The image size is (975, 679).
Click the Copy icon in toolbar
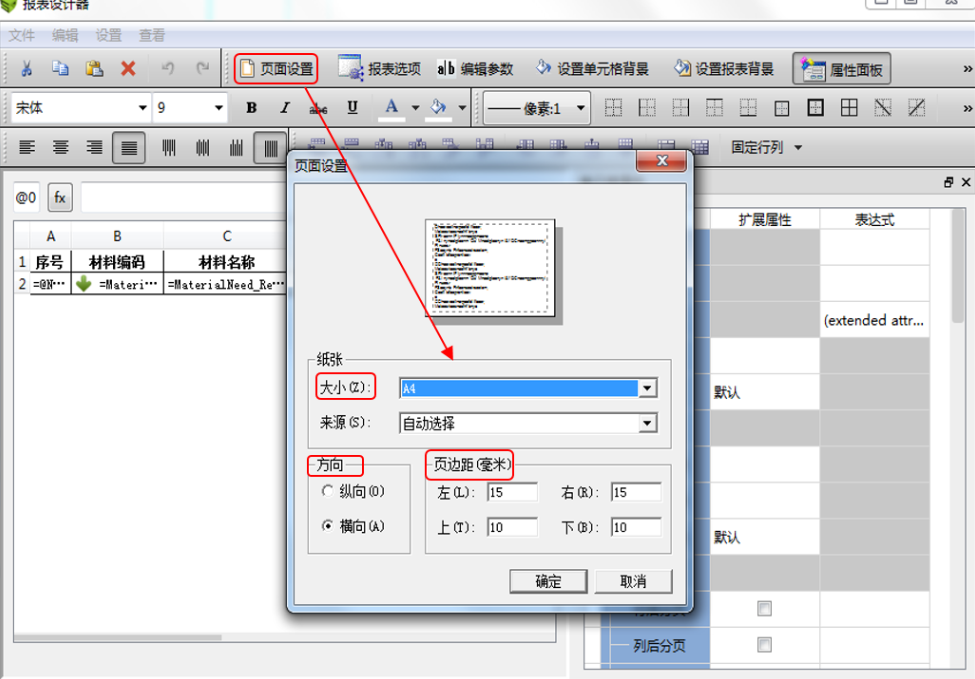[x=60, y=68]
